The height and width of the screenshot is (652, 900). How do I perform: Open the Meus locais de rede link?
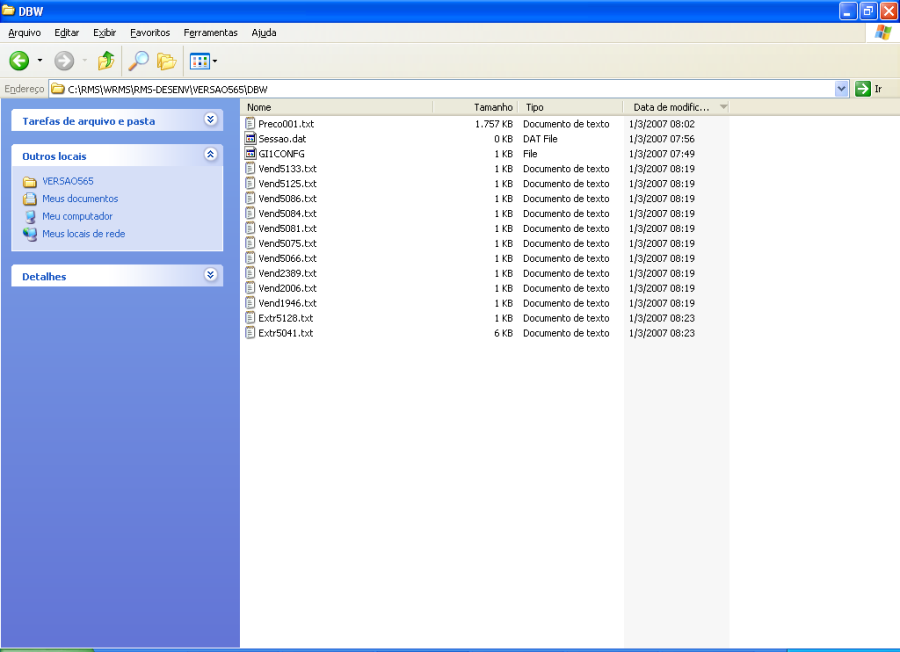coord(84,234)
